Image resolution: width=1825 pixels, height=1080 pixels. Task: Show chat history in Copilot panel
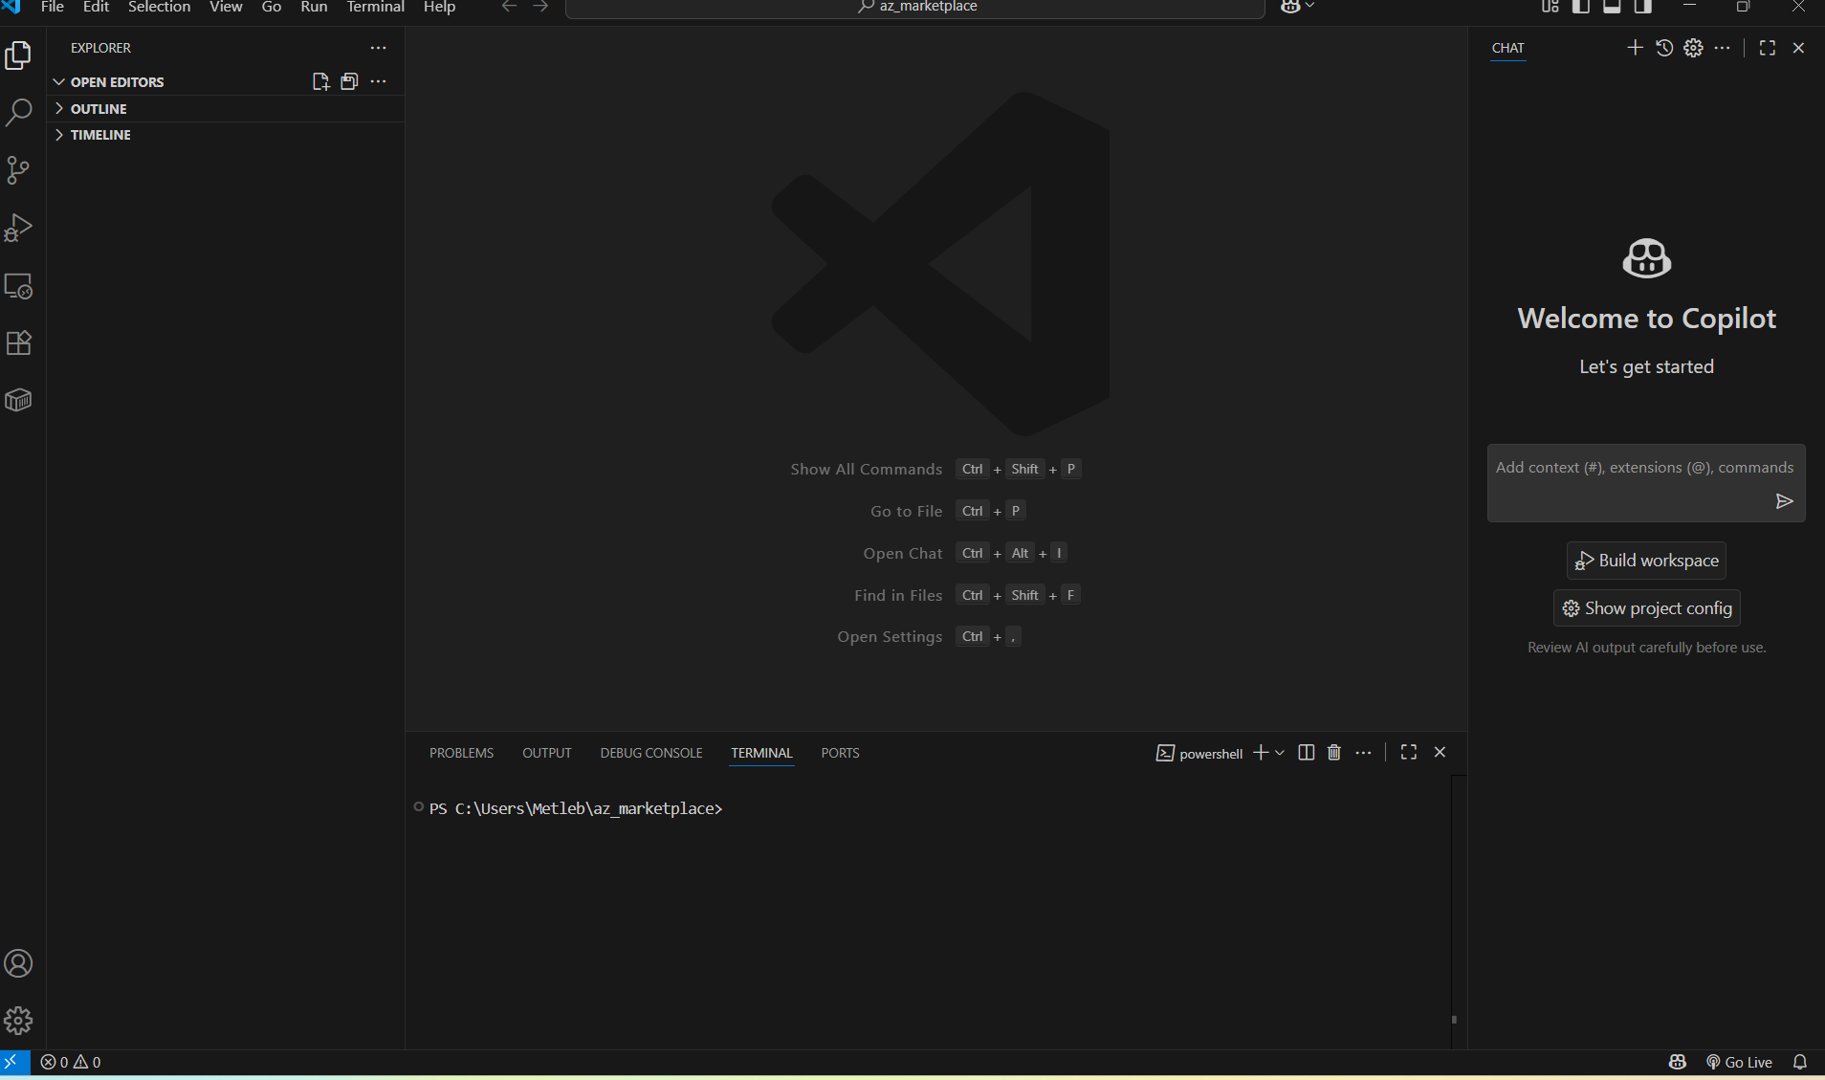[1664, 48]
